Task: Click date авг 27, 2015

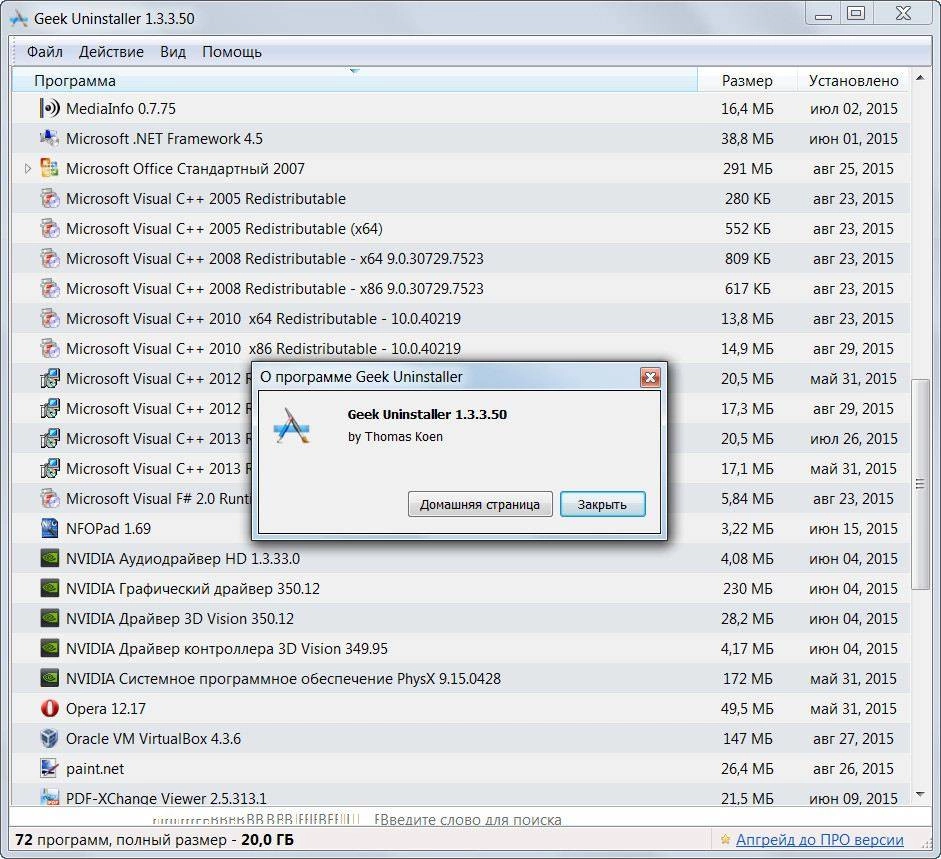Action: (x=853, y=739)
